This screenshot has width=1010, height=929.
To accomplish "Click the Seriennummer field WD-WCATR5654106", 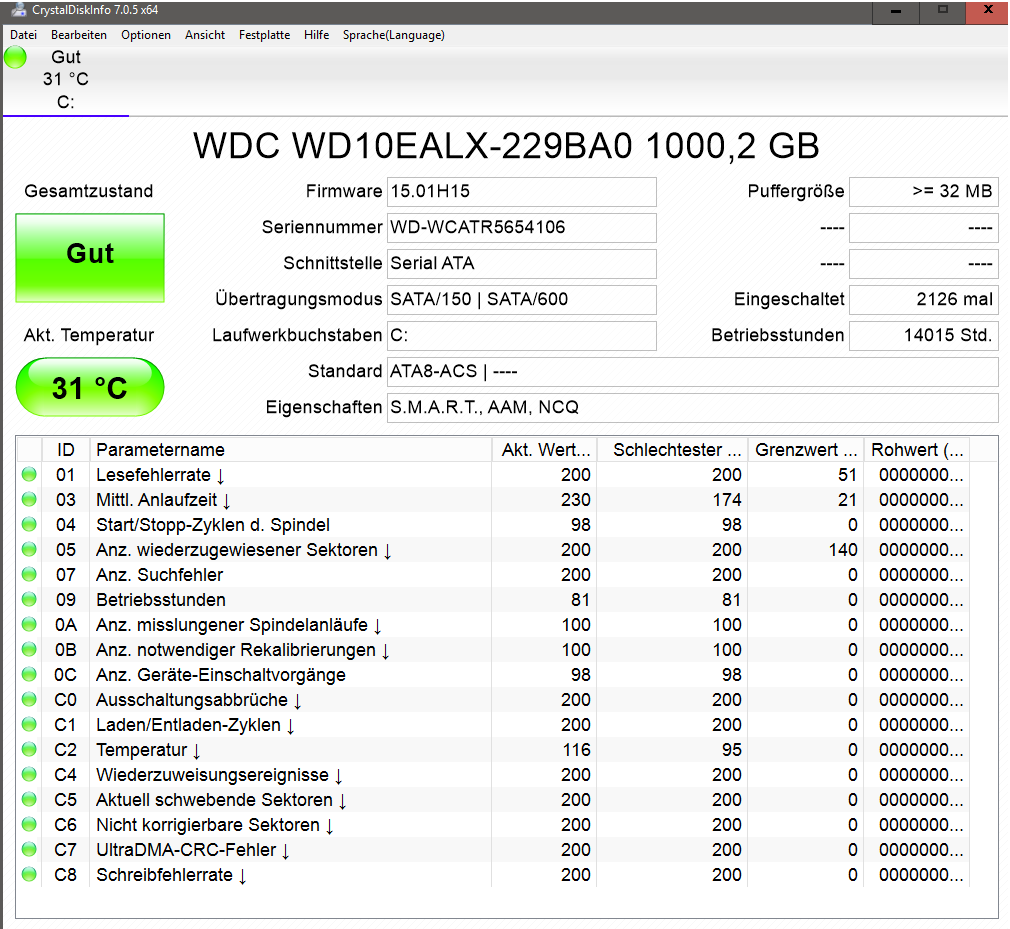I will [x=521, y=227].
